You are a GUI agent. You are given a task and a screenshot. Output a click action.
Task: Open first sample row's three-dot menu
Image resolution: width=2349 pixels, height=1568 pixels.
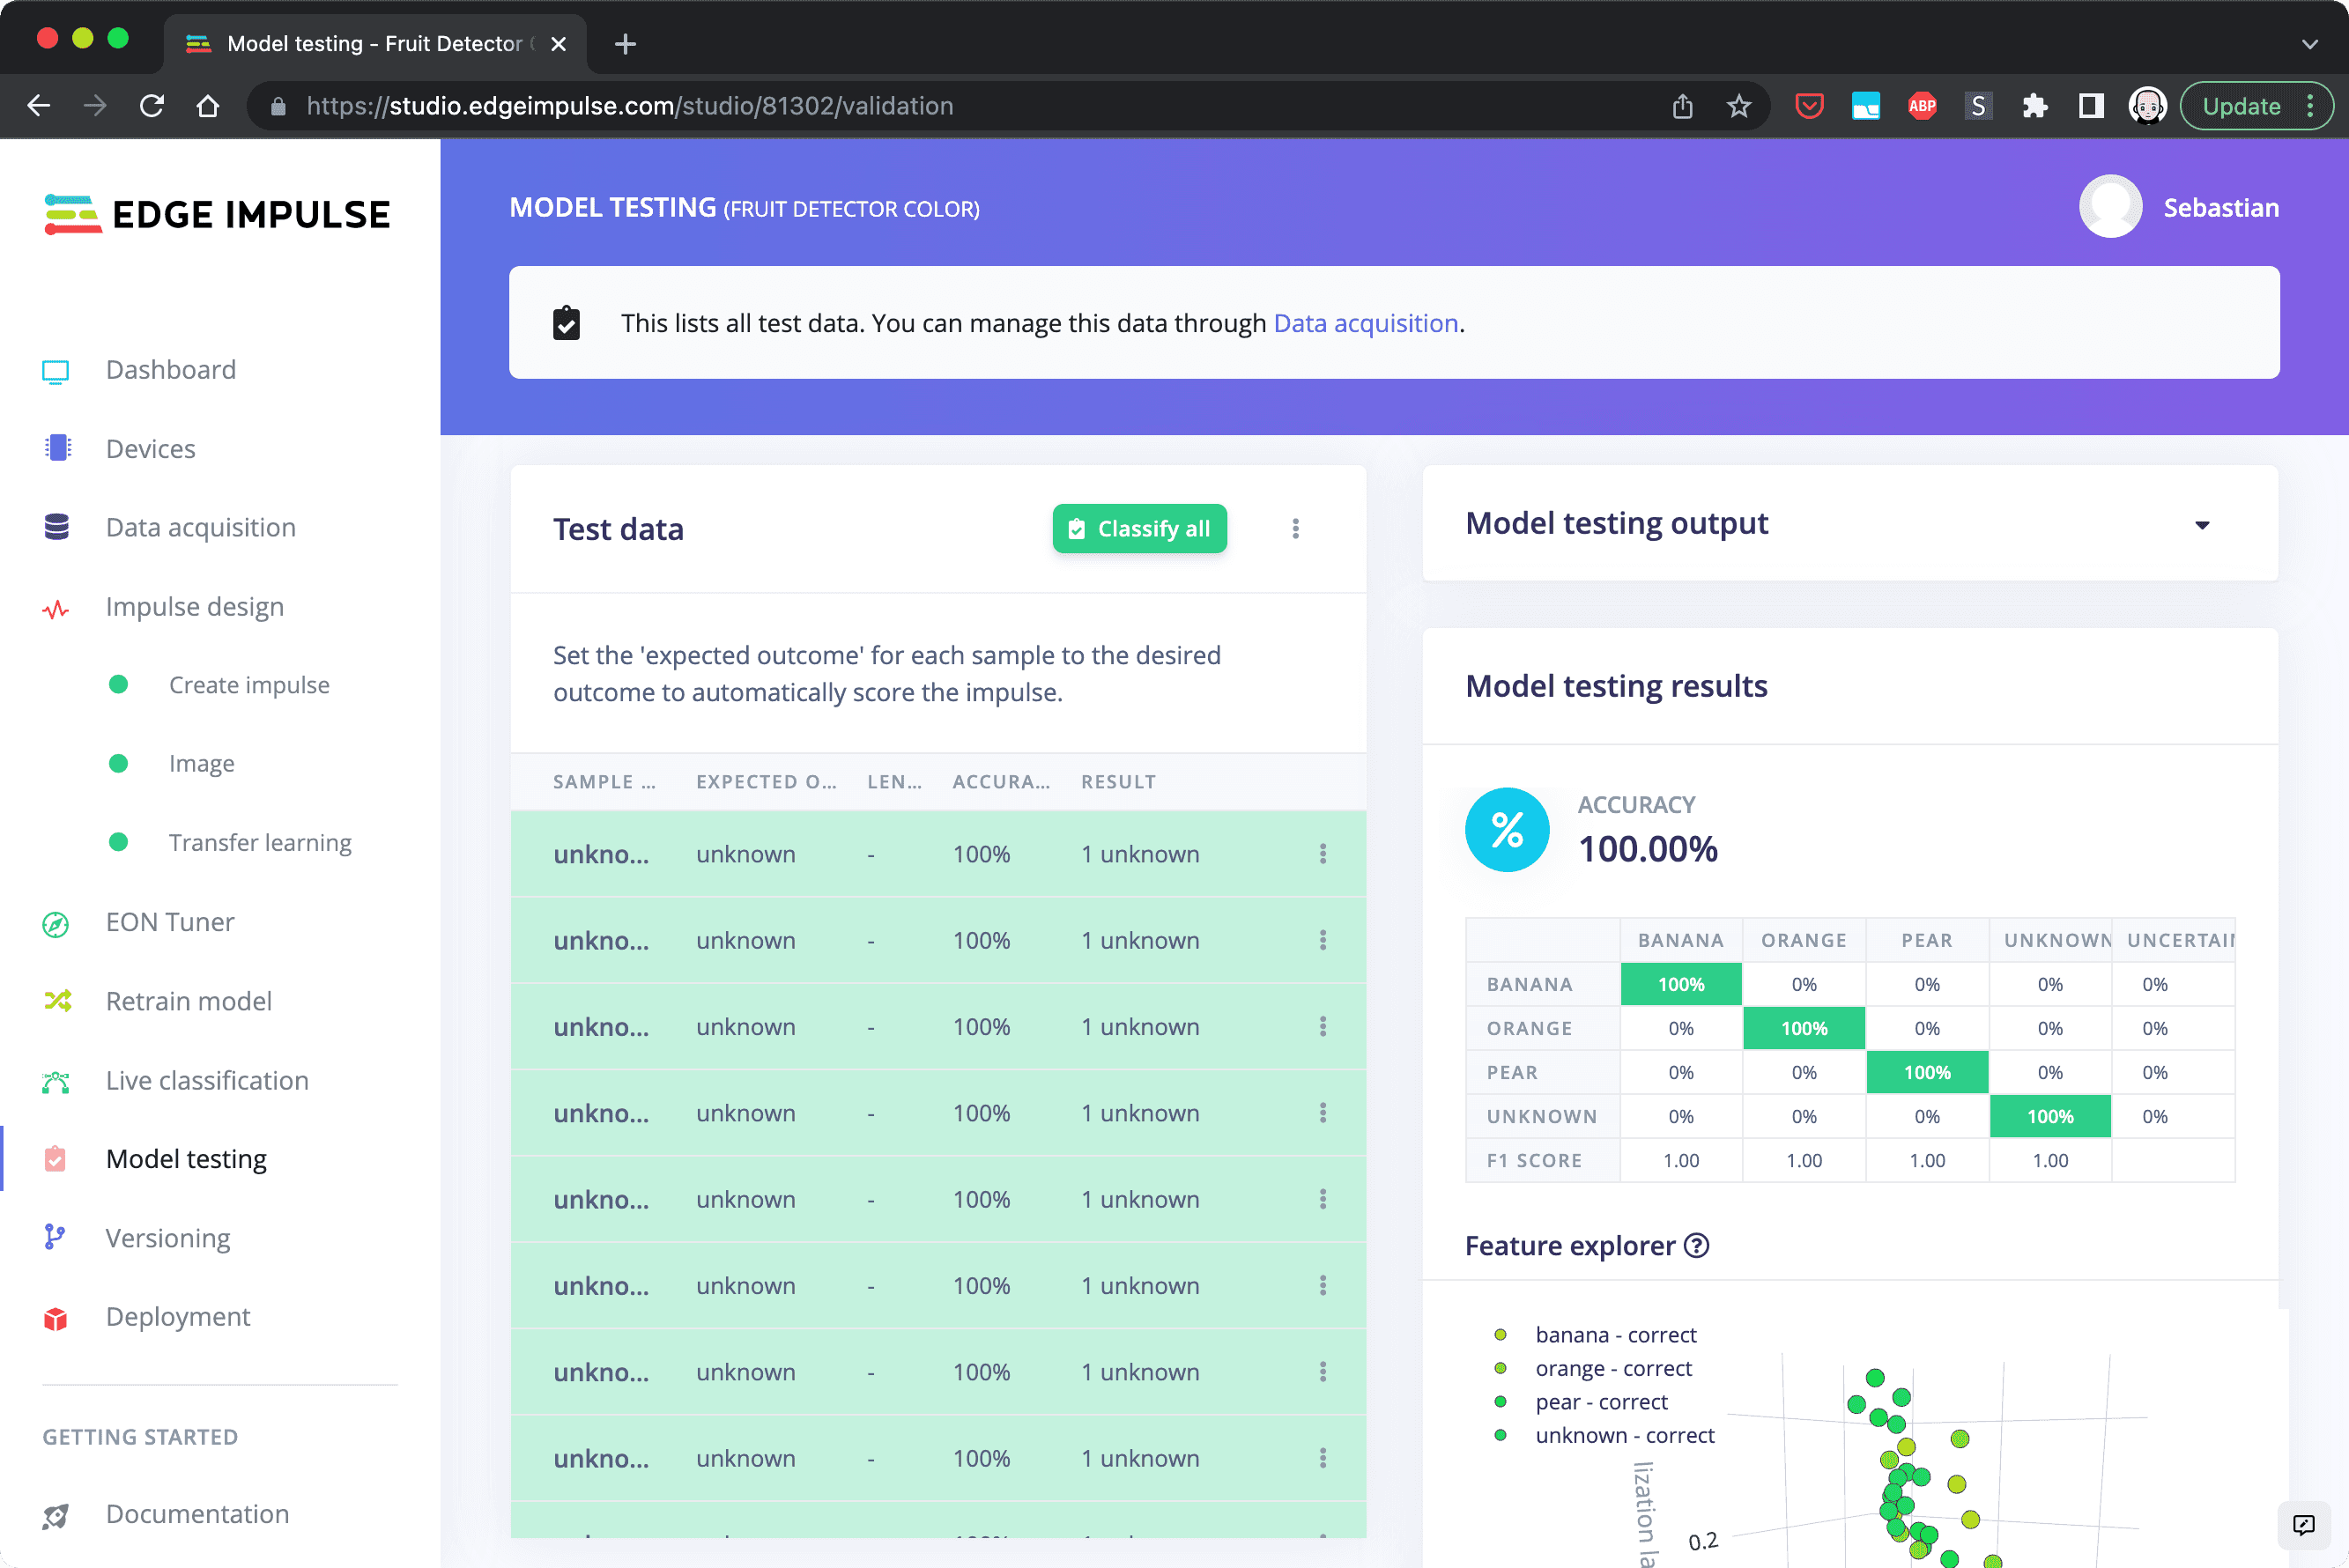pos(1322,854)
